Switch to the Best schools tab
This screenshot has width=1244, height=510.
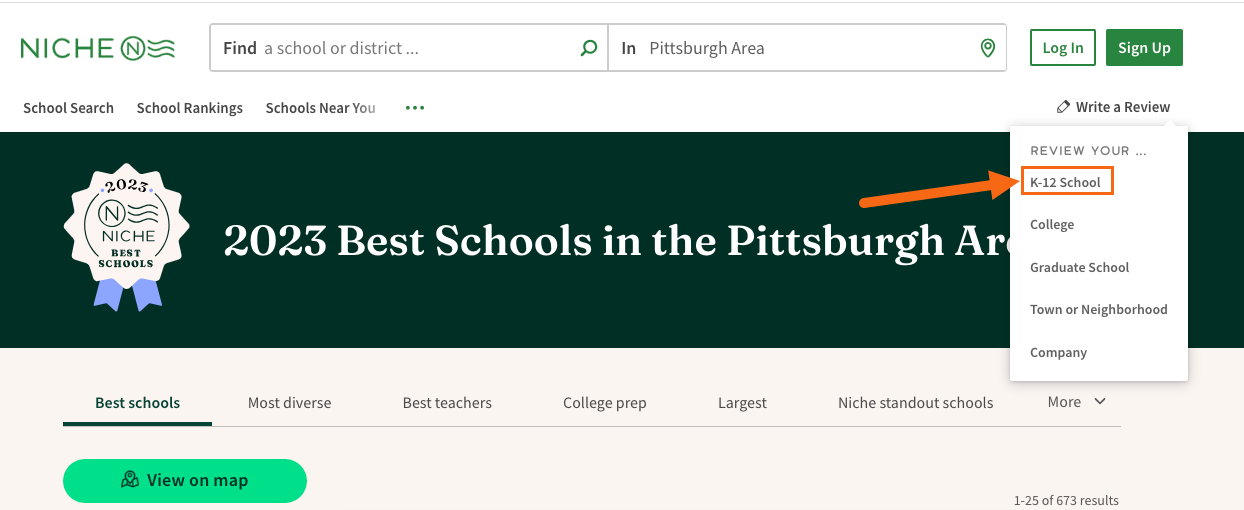click(x=138, y=403)
